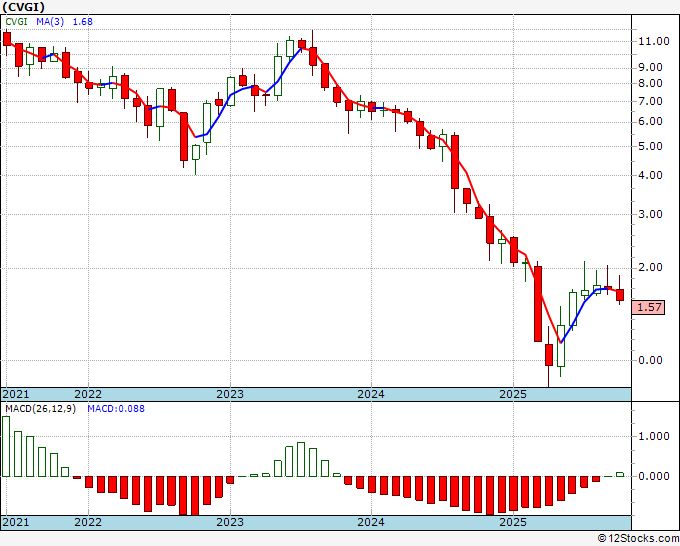
Task: Select 2025 on the price chart time axis
Action: 513,394
